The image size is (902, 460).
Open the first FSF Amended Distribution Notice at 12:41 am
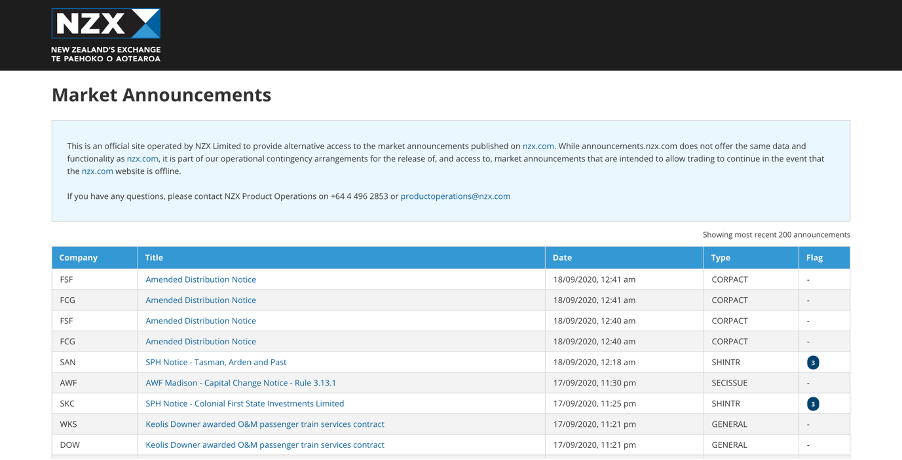coord(201,279)
